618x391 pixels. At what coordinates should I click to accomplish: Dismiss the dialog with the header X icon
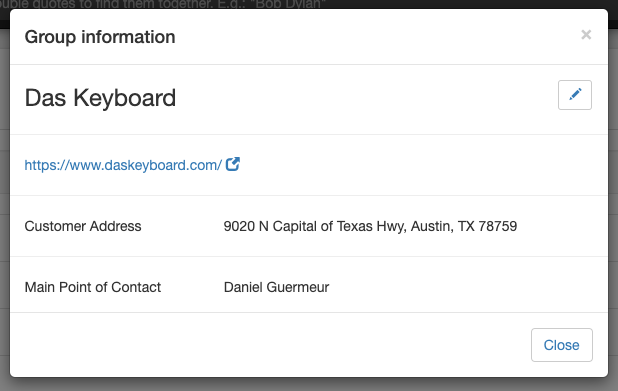click(586, 35)
